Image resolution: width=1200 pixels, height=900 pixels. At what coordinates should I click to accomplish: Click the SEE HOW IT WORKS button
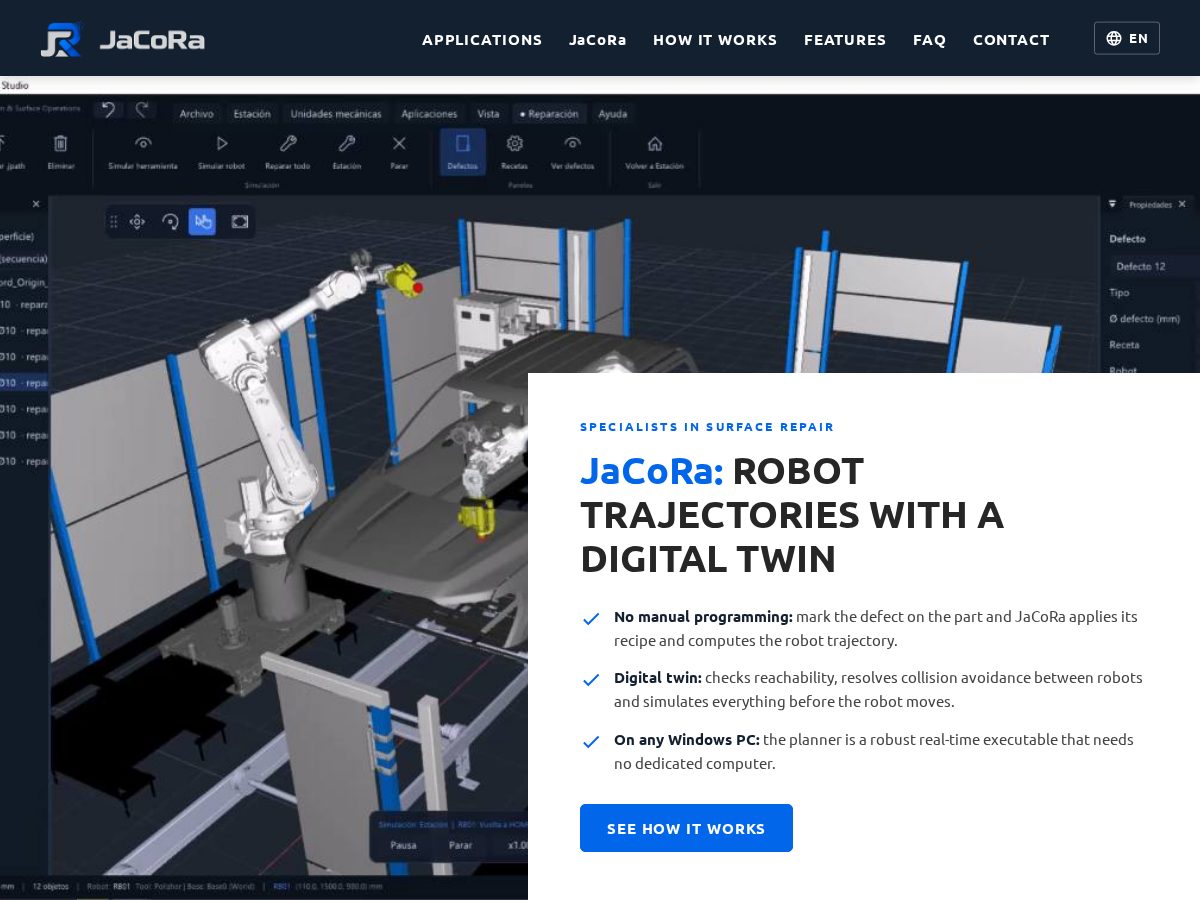point(686,828)
